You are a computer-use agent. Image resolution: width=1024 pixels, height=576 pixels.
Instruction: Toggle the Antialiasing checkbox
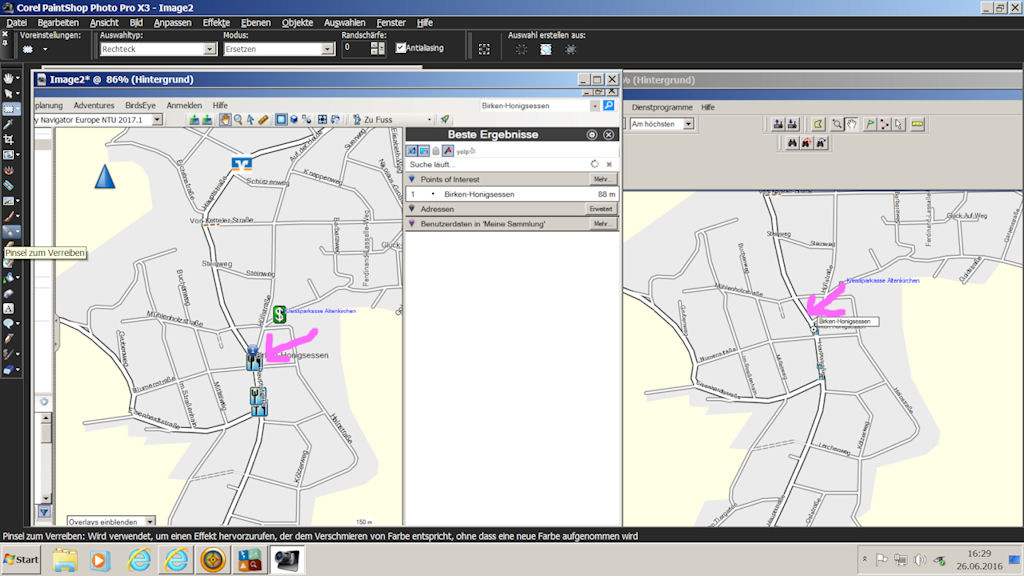[401, 47]
